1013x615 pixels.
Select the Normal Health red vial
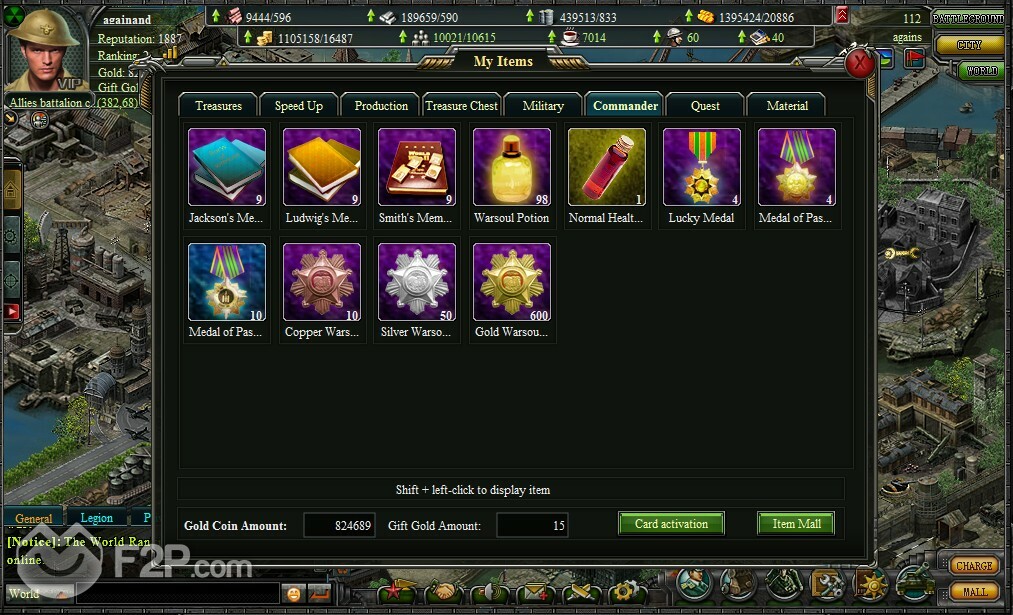607,167
